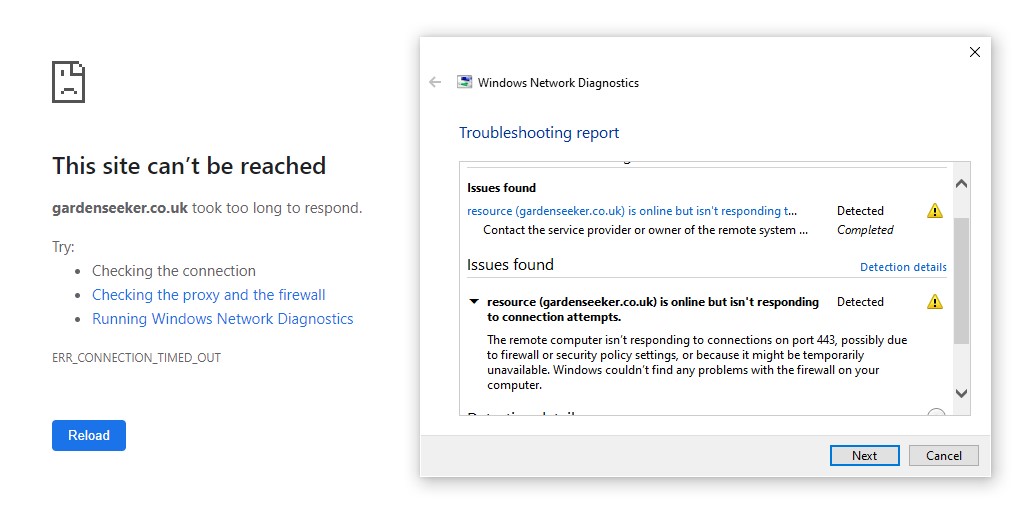Cancel the network diagnostics dialog
1034x524 pixels.
943,456
